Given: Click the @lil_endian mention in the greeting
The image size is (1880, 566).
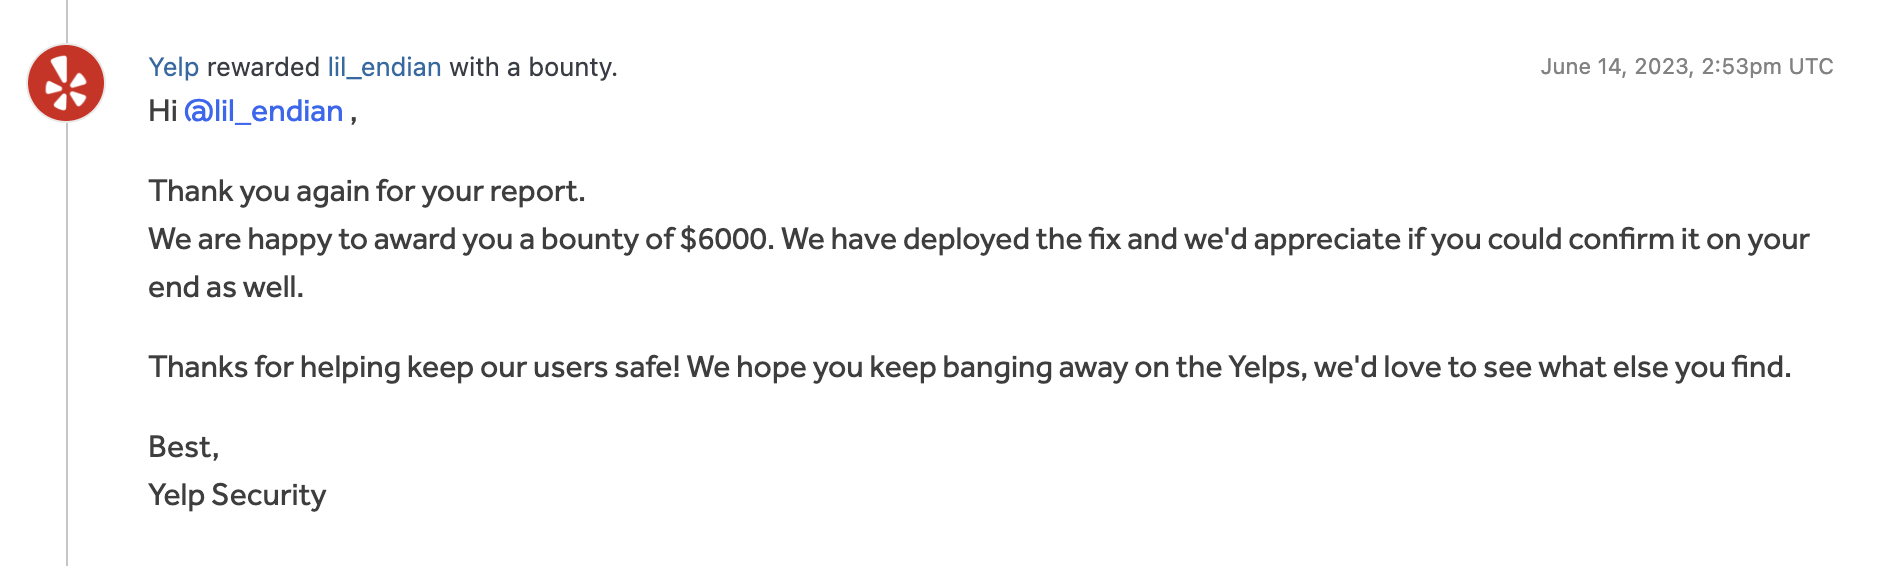Looking at the screenshot, I should pos(264,111).
